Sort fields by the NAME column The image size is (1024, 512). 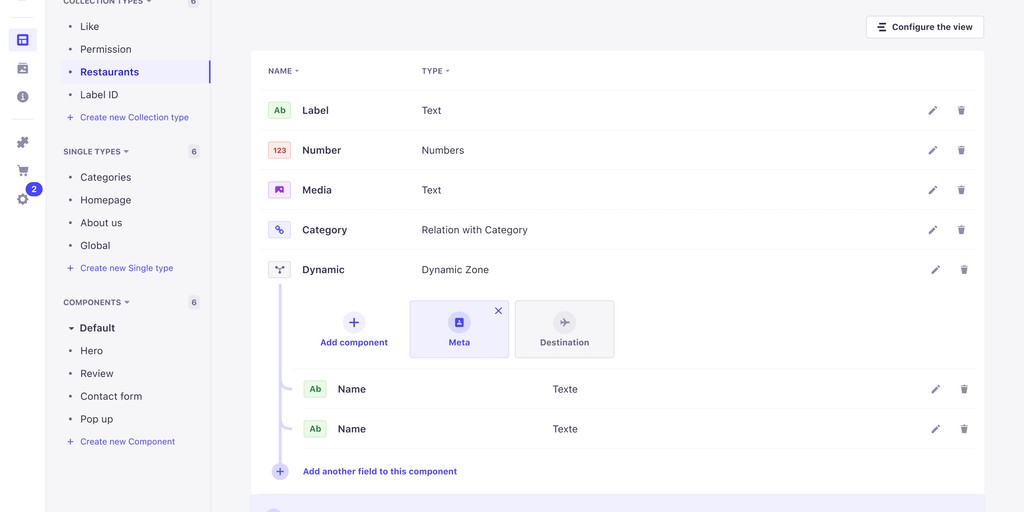(283, 71)
